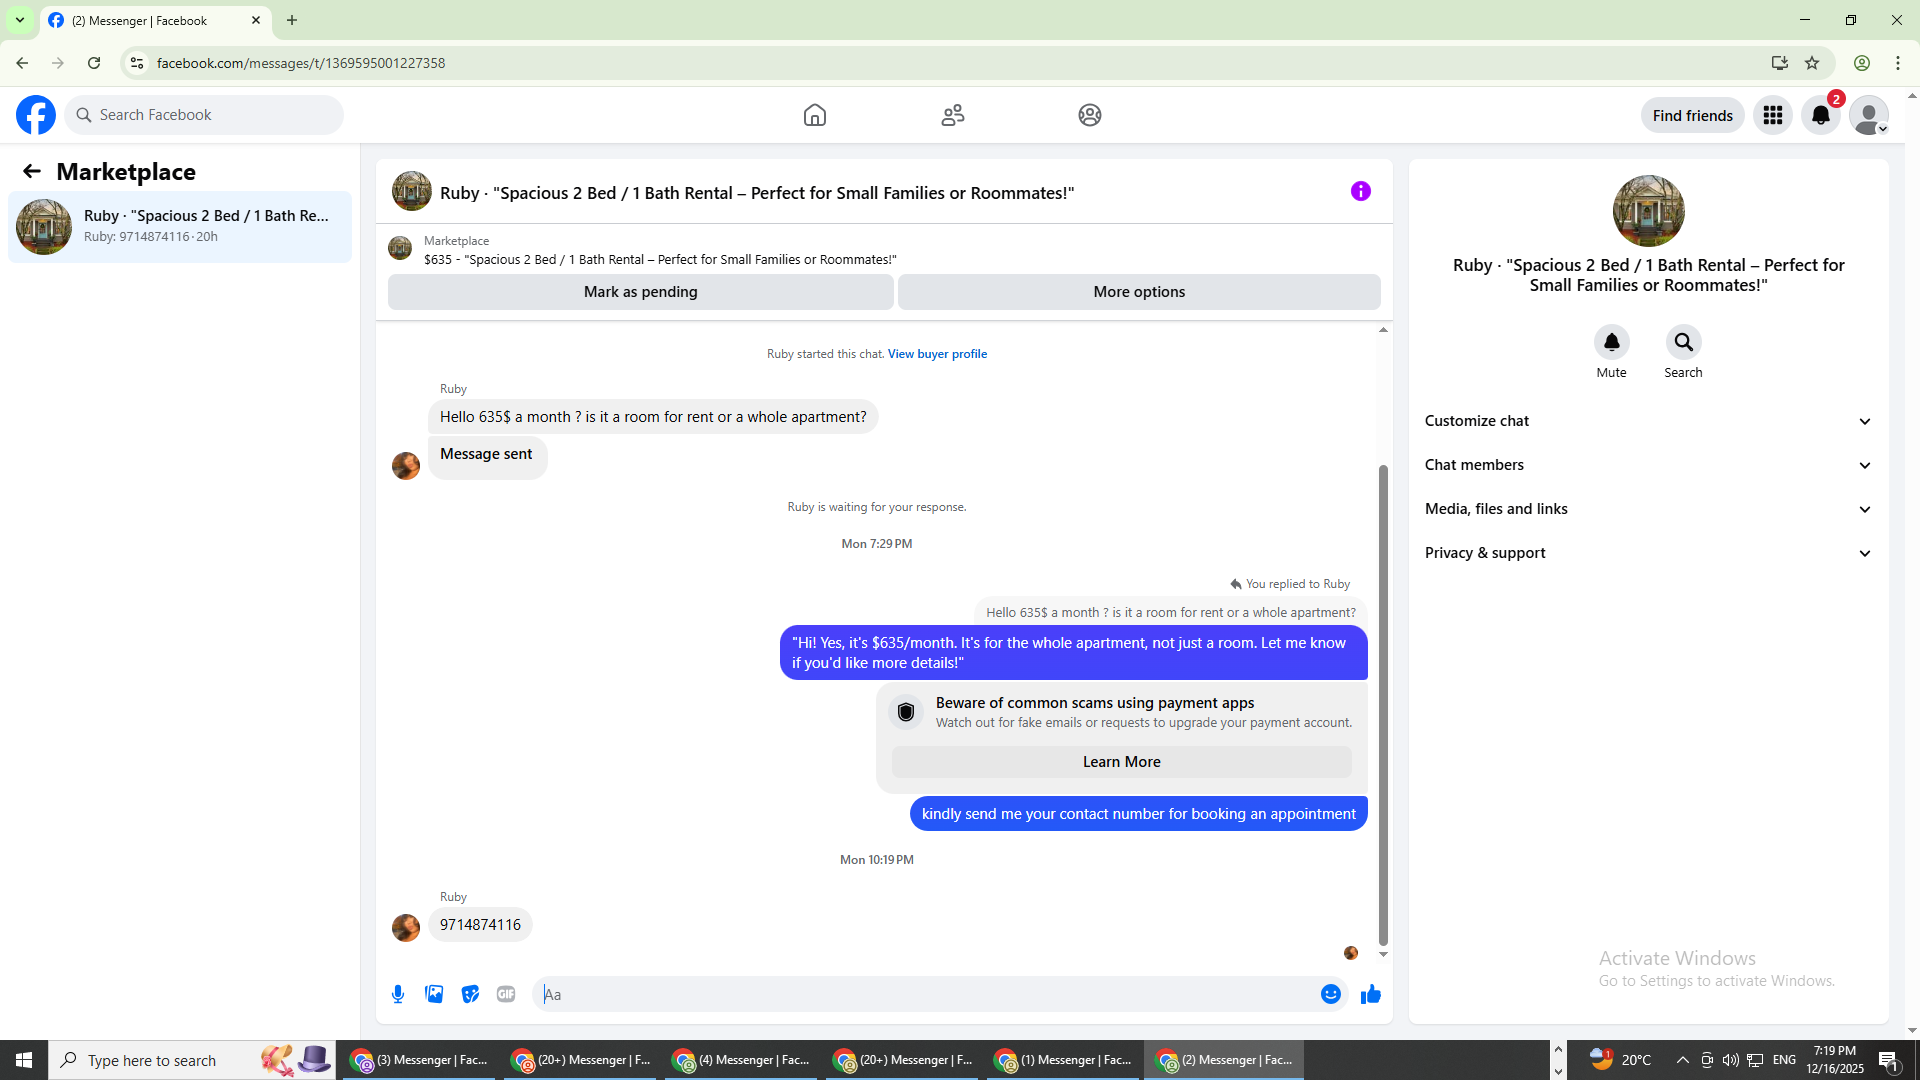Open More options for the listing
1920x1080 pixels.
(1139, 292)
